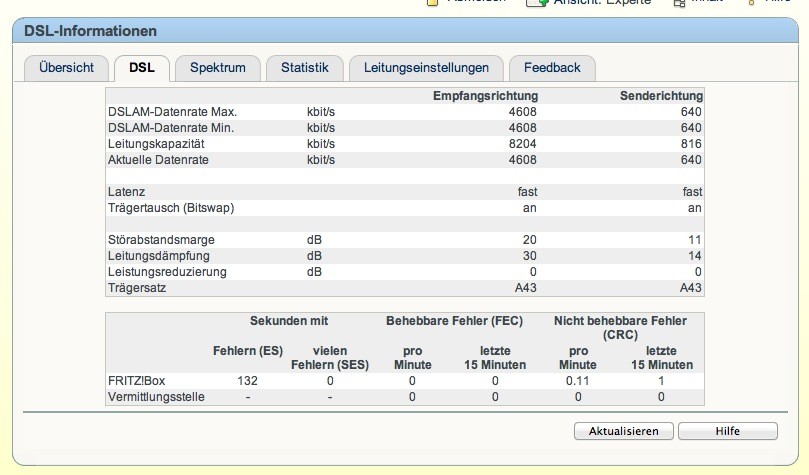
Task: Select the Leitungskapazität value 8204
Action: (x=523, y=144)
